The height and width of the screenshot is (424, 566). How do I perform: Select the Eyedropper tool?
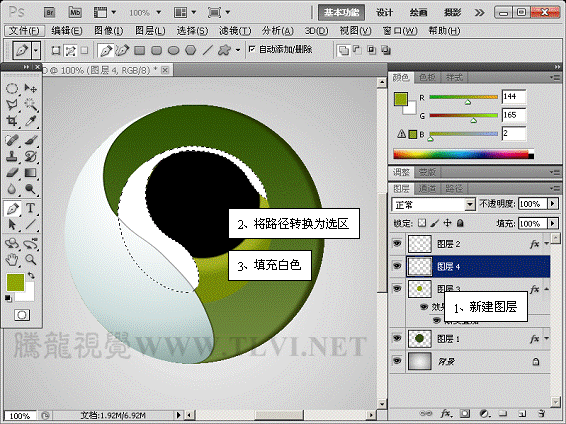31,121
